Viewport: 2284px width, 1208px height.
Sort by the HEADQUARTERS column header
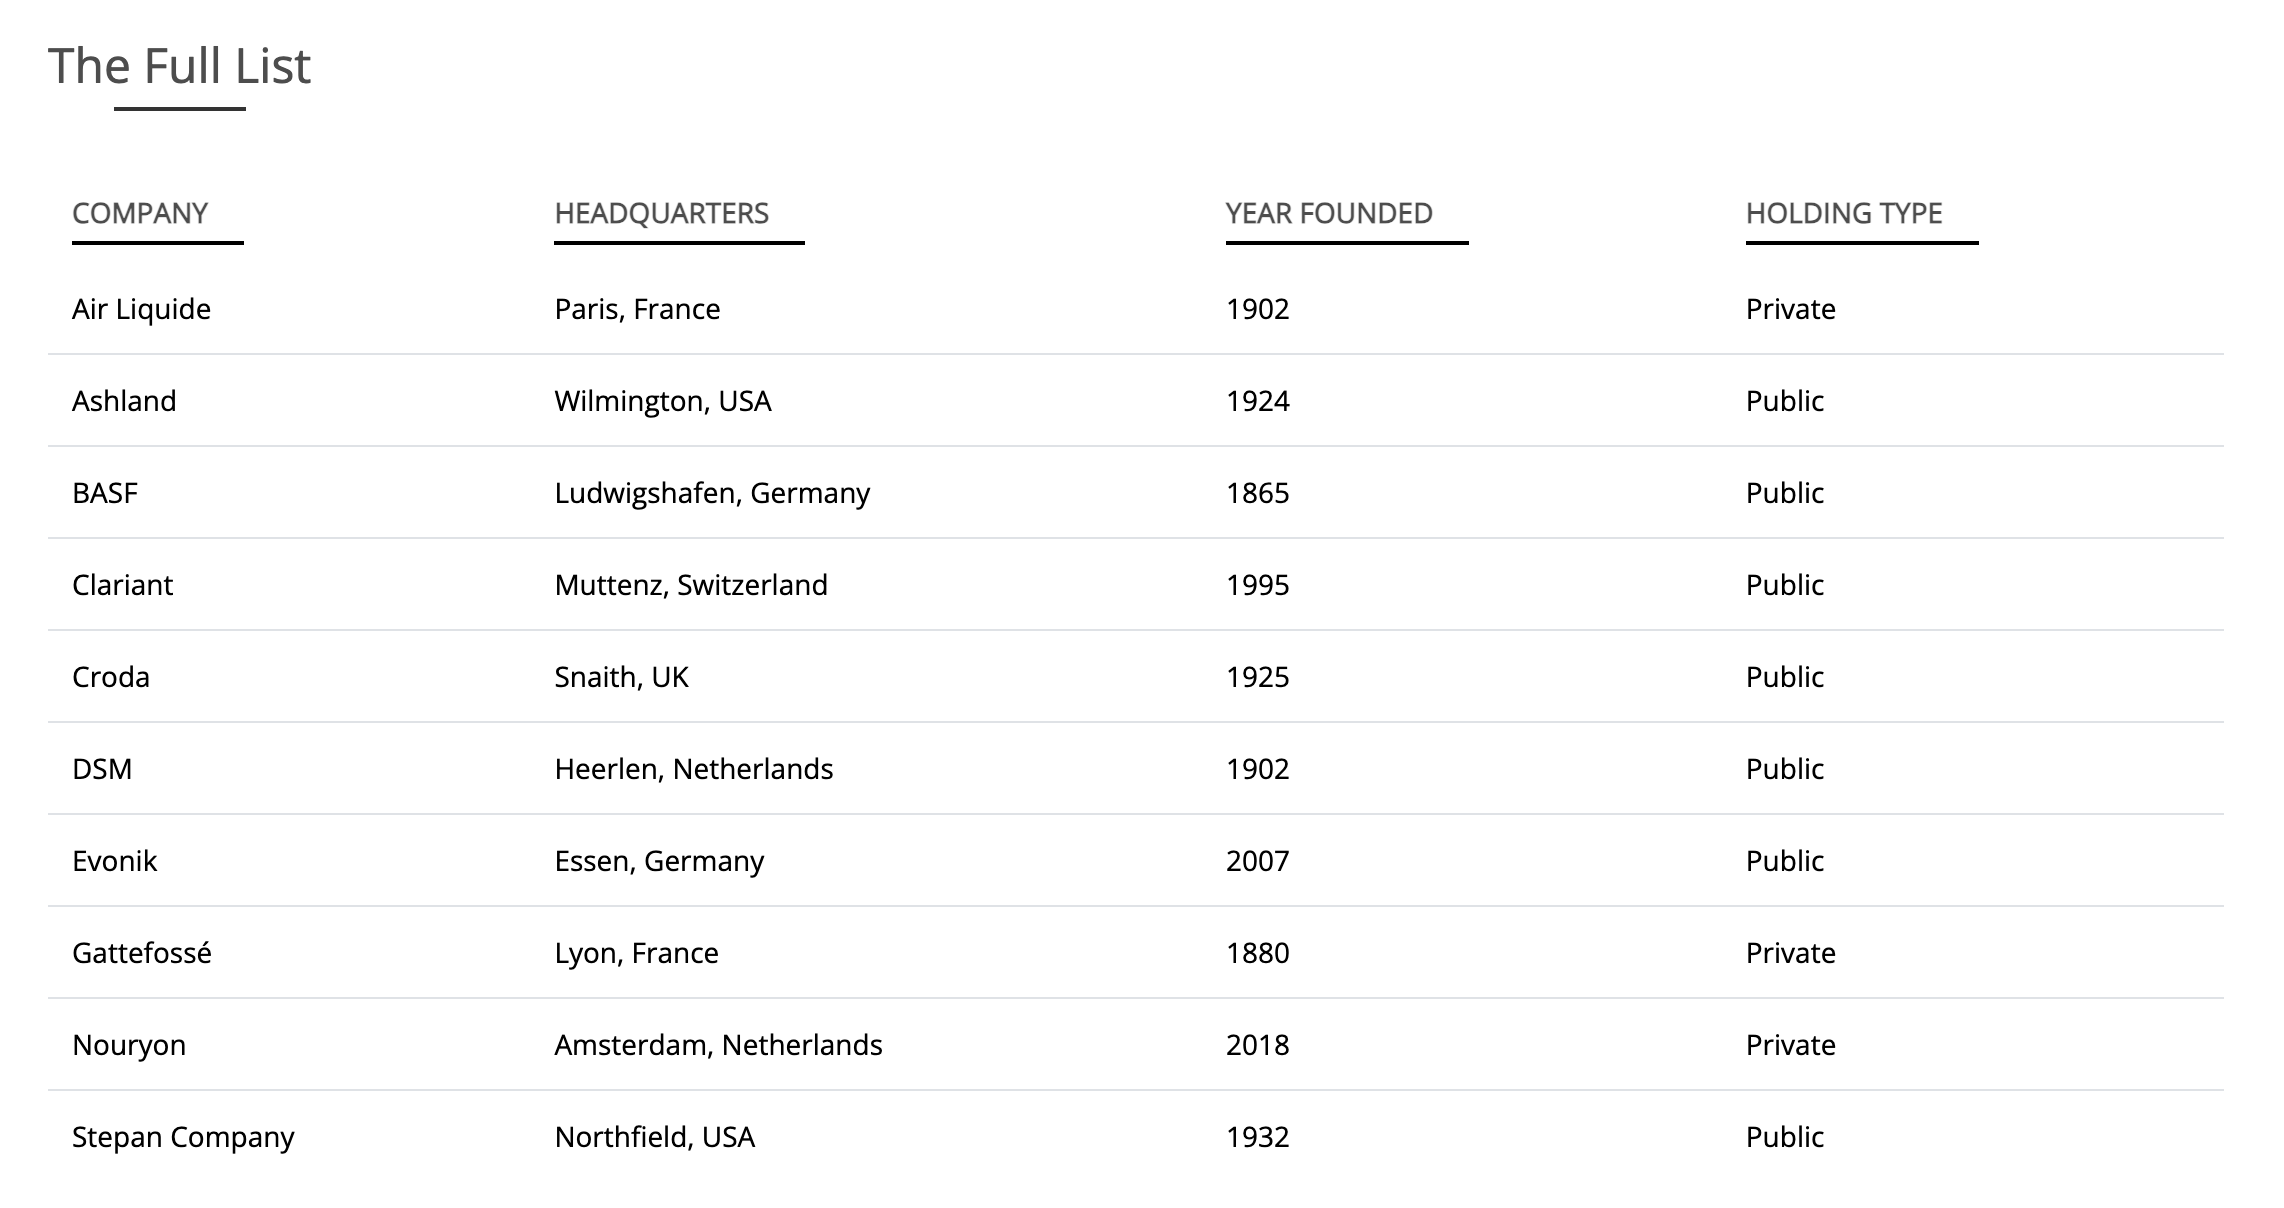pyautogui.click(x=661, y=213)
